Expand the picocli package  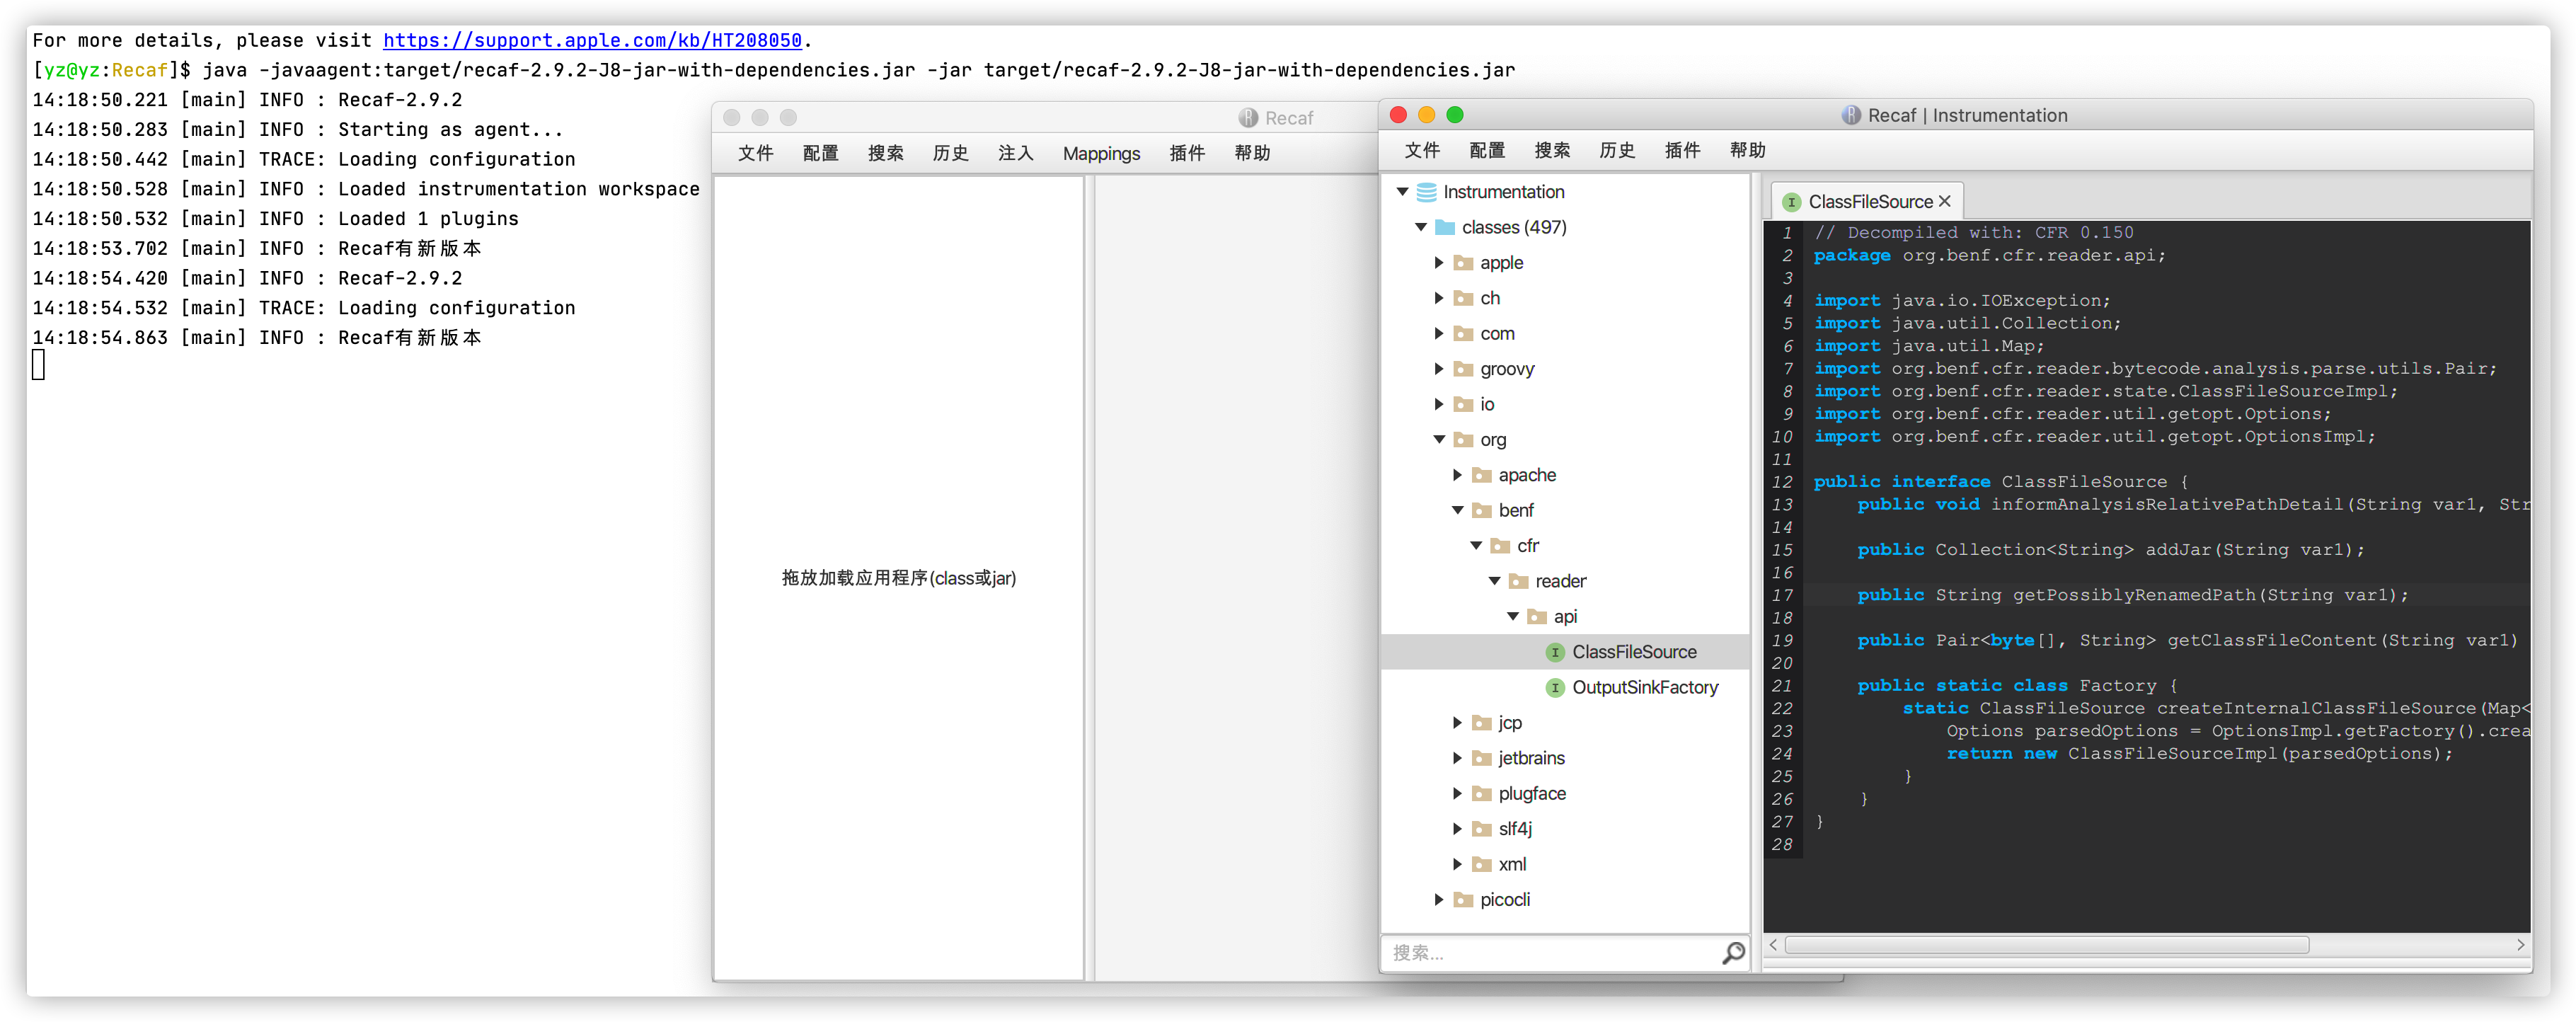coord(1439,899)
